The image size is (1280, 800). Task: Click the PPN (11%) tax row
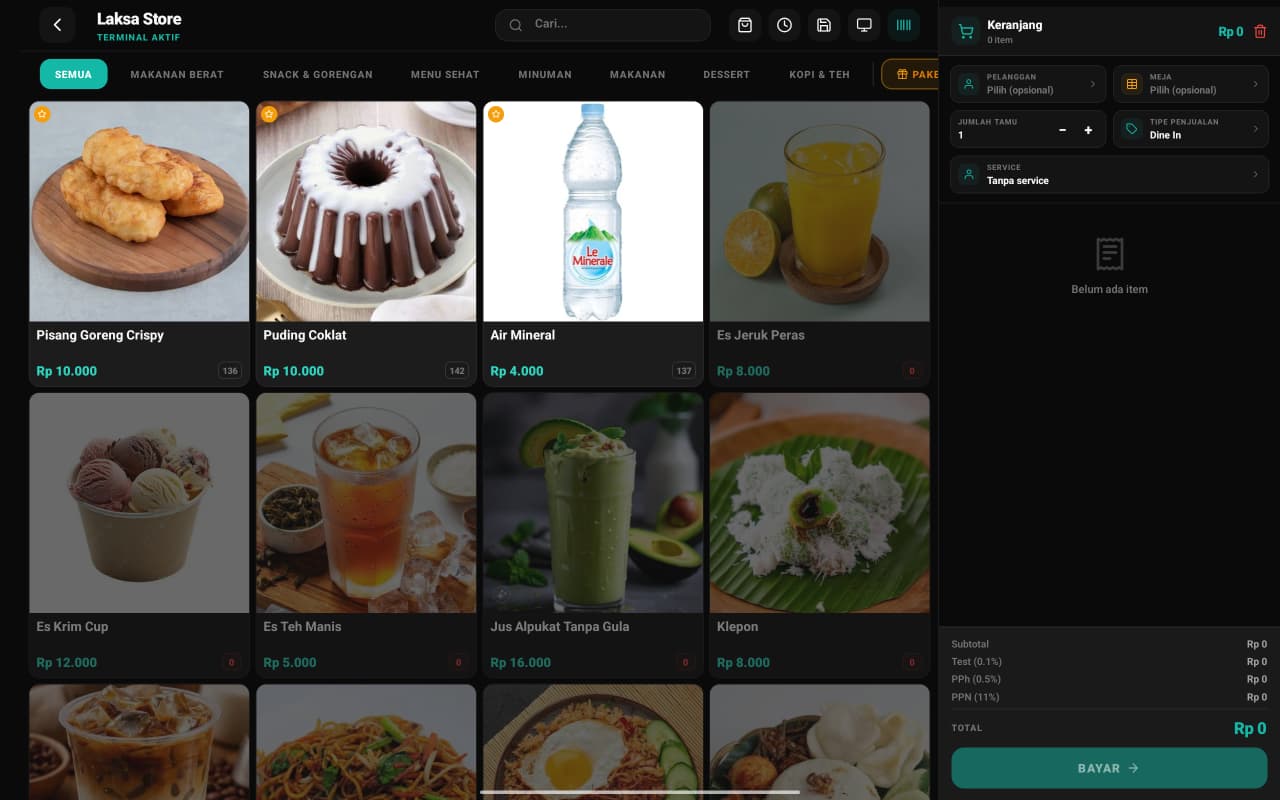1109,697
